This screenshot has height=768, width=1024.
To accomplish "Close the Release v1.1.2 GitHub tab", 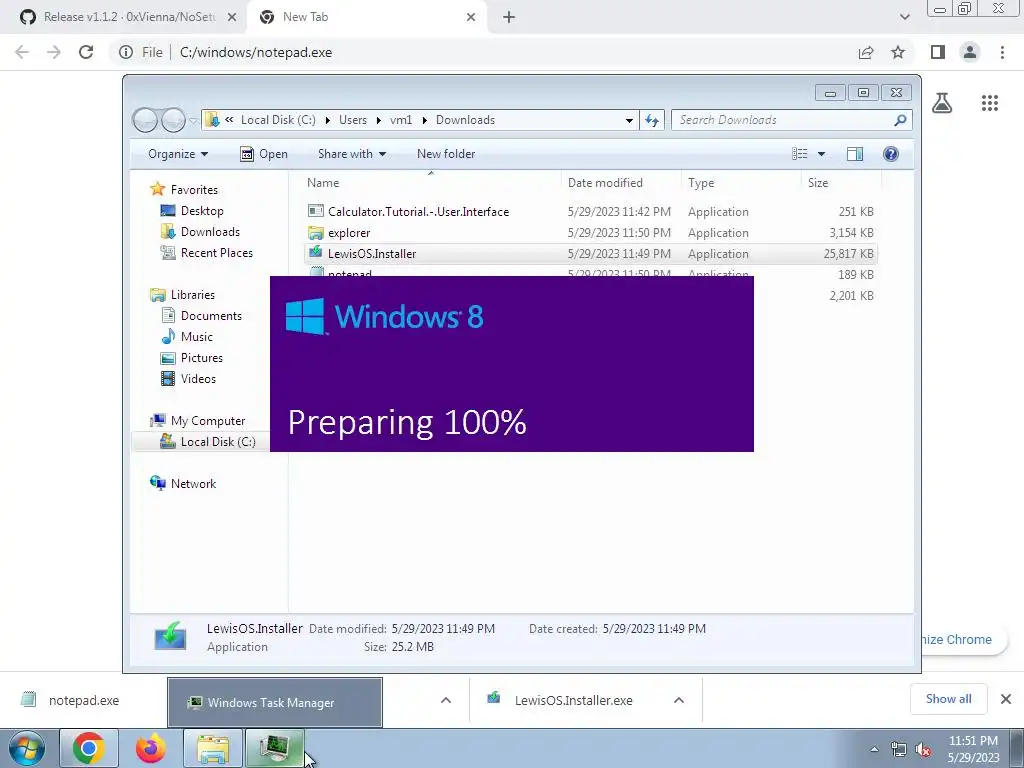I will click(232, 17).
